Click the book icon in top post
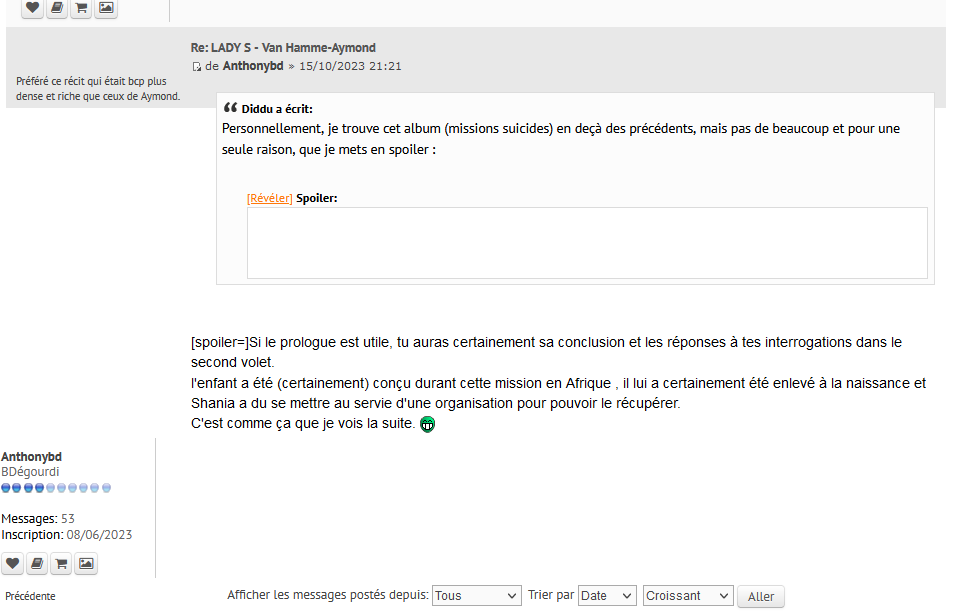This screenshot has width=962, height=612. pyautogui.click(x=57, y=8)
